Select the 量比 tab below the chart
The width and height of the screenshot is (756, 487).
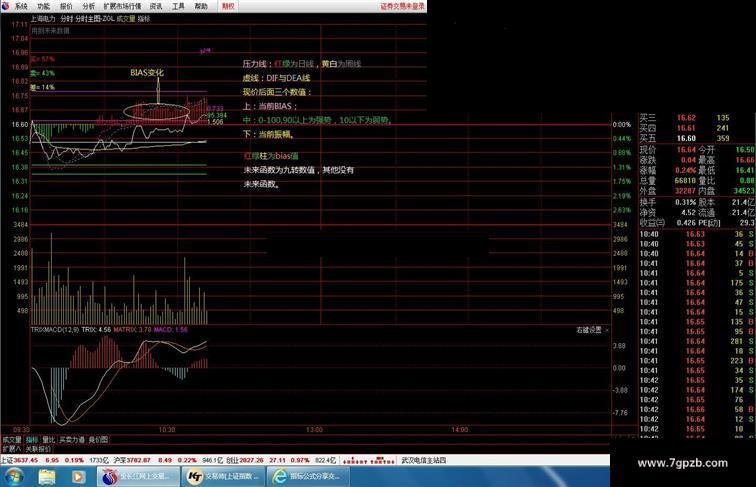click(49, 440)
